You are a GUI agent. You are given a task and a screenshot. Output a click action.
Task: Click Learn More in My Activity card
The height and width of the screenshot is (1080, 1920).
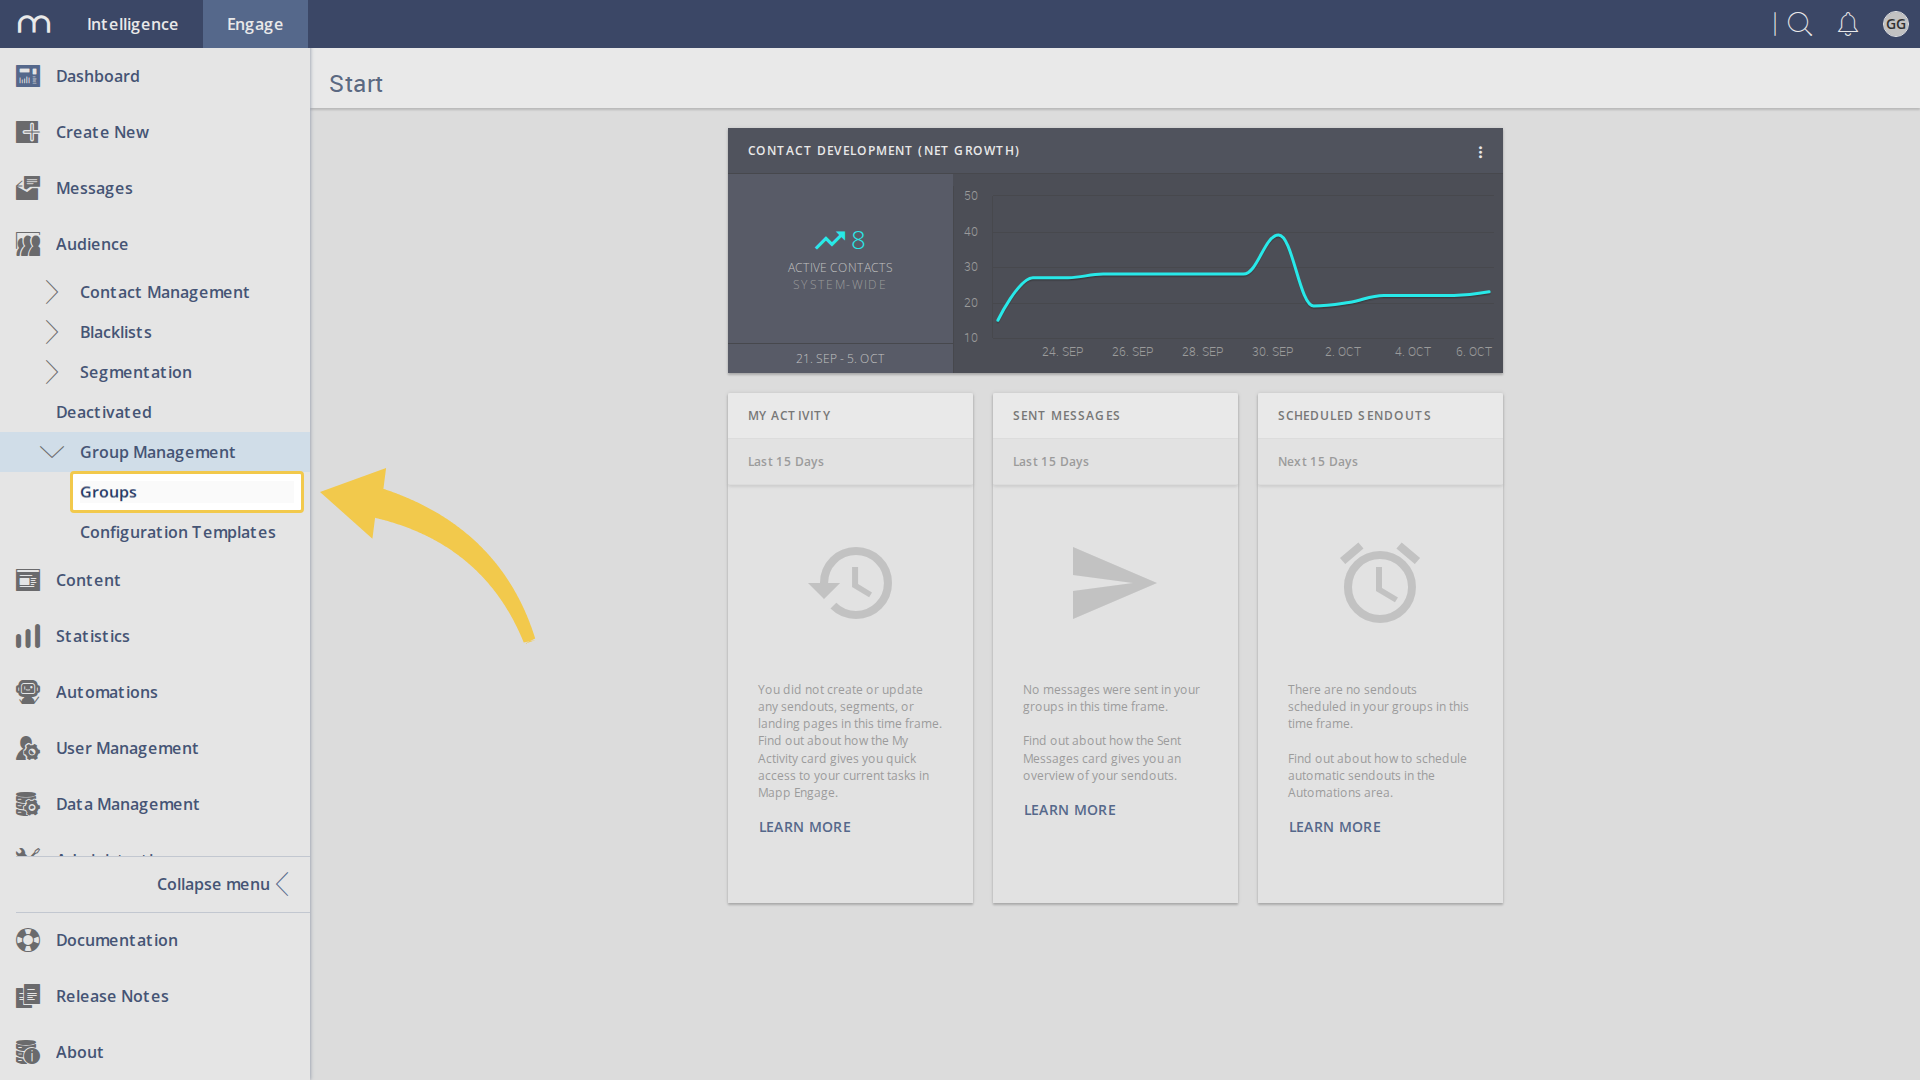click(x=805, y=827)
